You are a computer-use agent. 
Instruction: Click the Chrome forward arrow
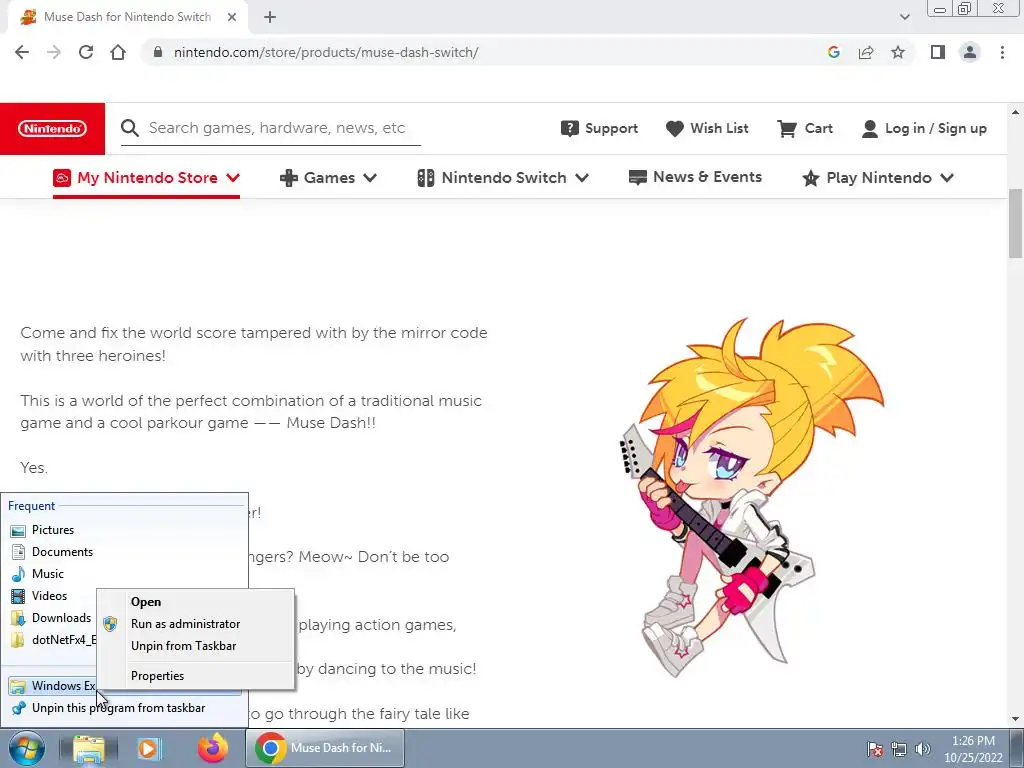[54, 52]
